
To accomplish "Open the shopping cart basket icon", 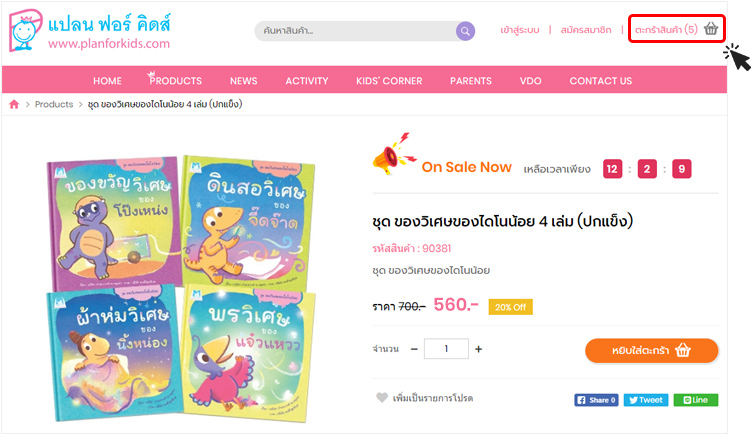I will [x=711, y=29].
